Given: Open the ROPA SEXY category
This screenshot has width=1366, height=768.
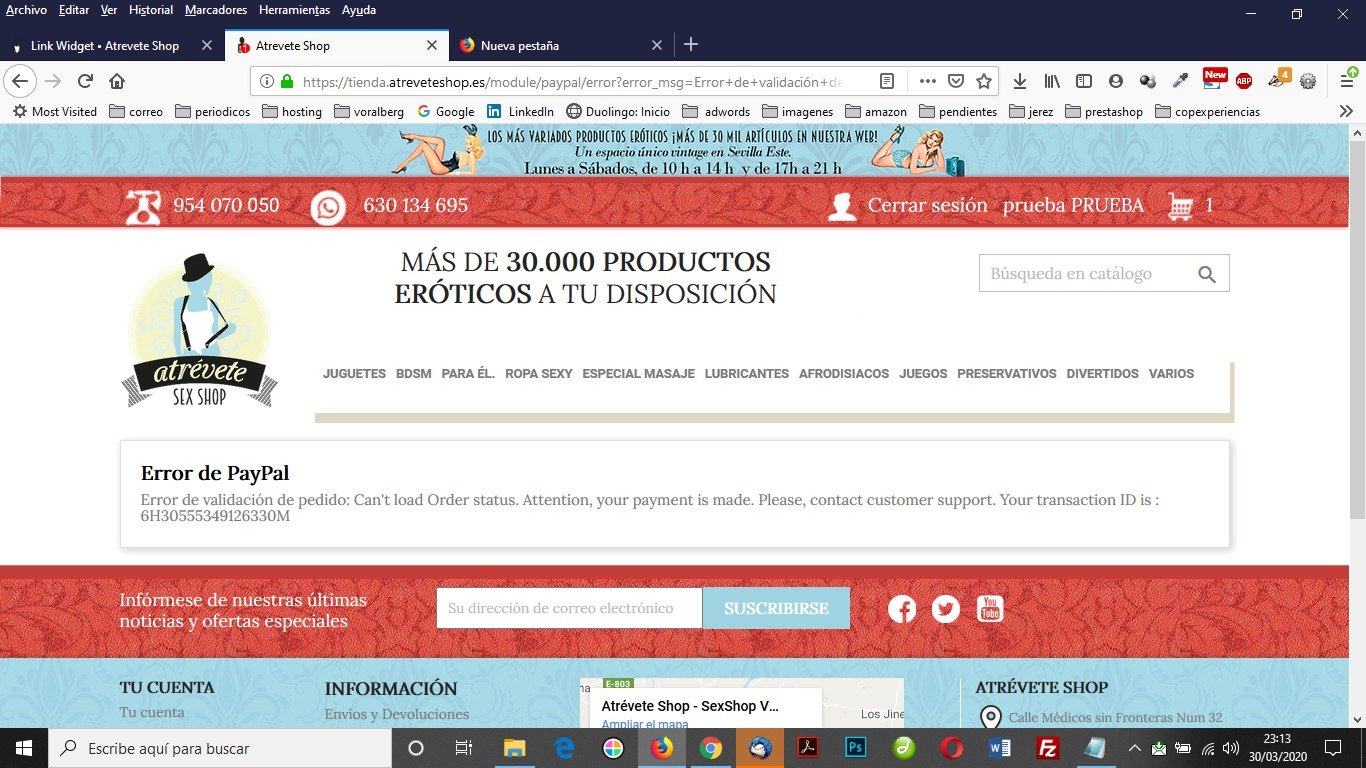Looking at the screenshot, I should 539,374.
